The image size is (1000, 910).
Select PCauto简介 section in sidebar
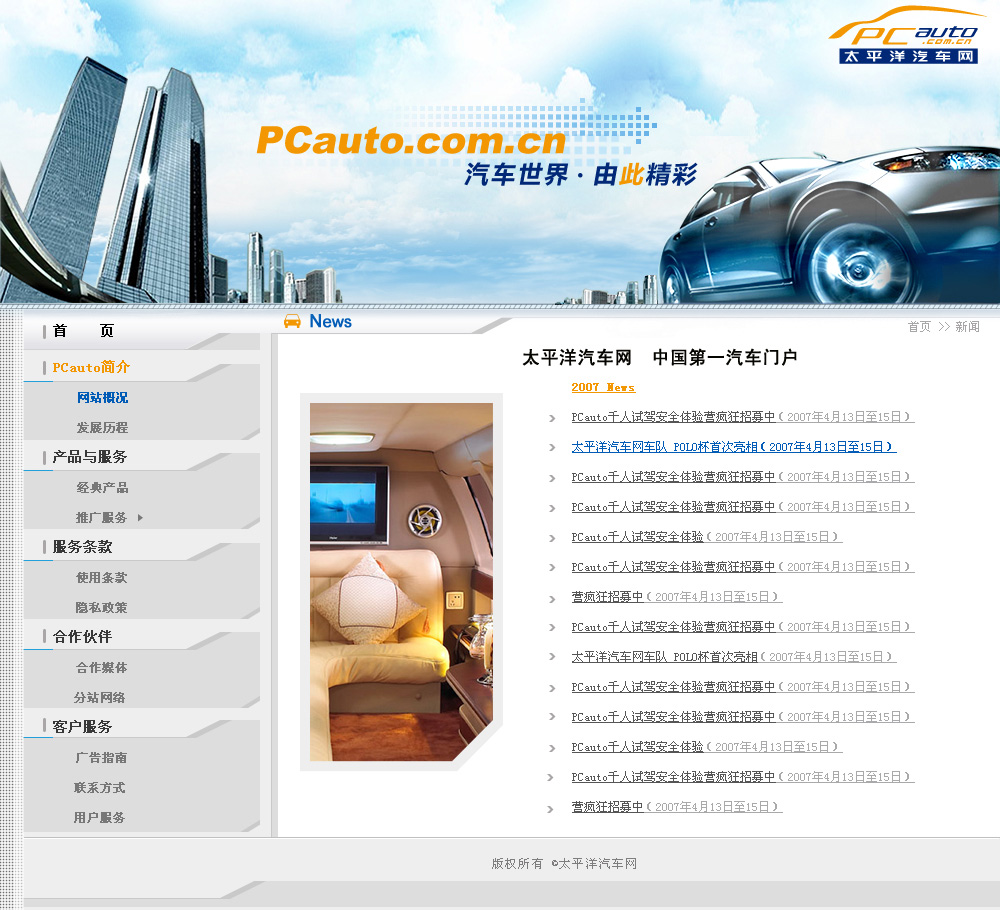91,367
